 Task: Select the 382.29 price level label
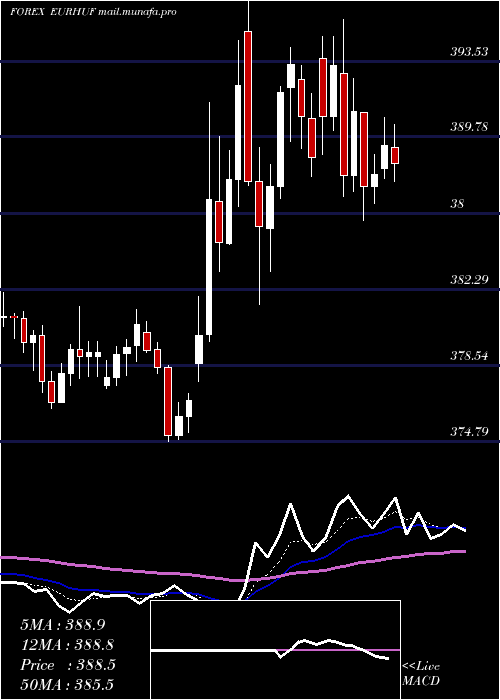(x=469, y=280)
